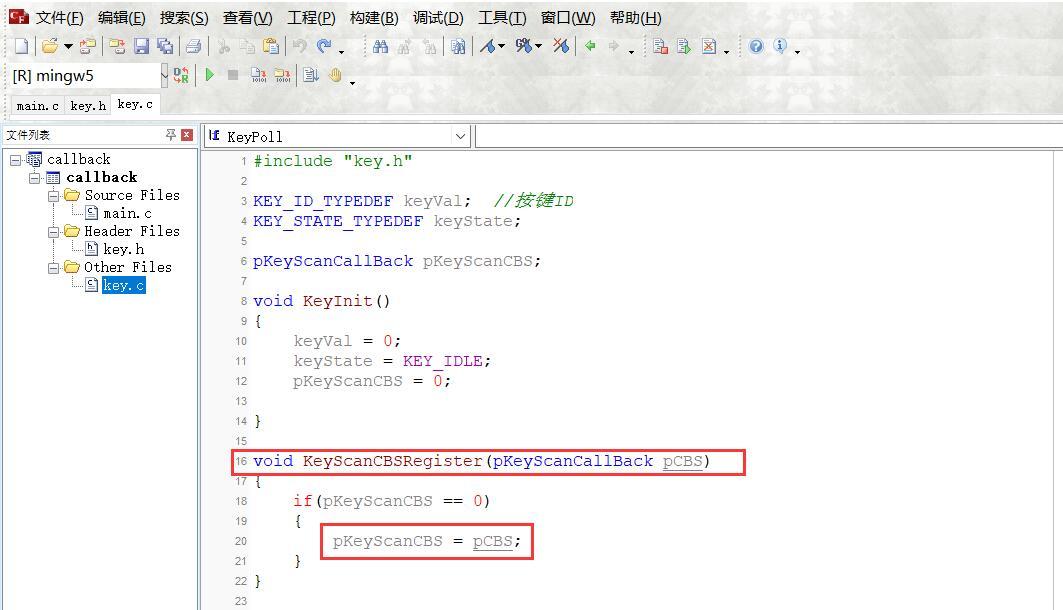Screen dimensions: 1063x610
Task: Click the blue floppy disk save icon
Action: pyautogui.click(x=141, y=46)
